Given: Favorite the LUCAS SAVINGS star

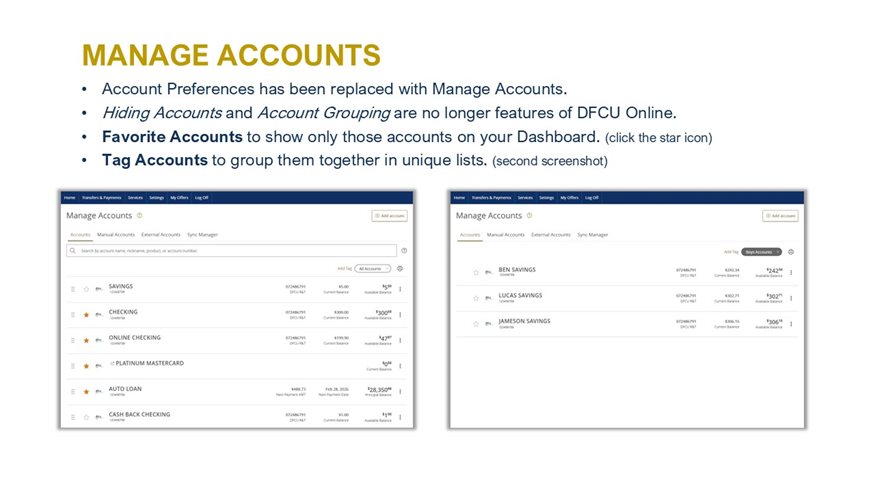Looking at the screenshot, I should click(x=476, y=298).
